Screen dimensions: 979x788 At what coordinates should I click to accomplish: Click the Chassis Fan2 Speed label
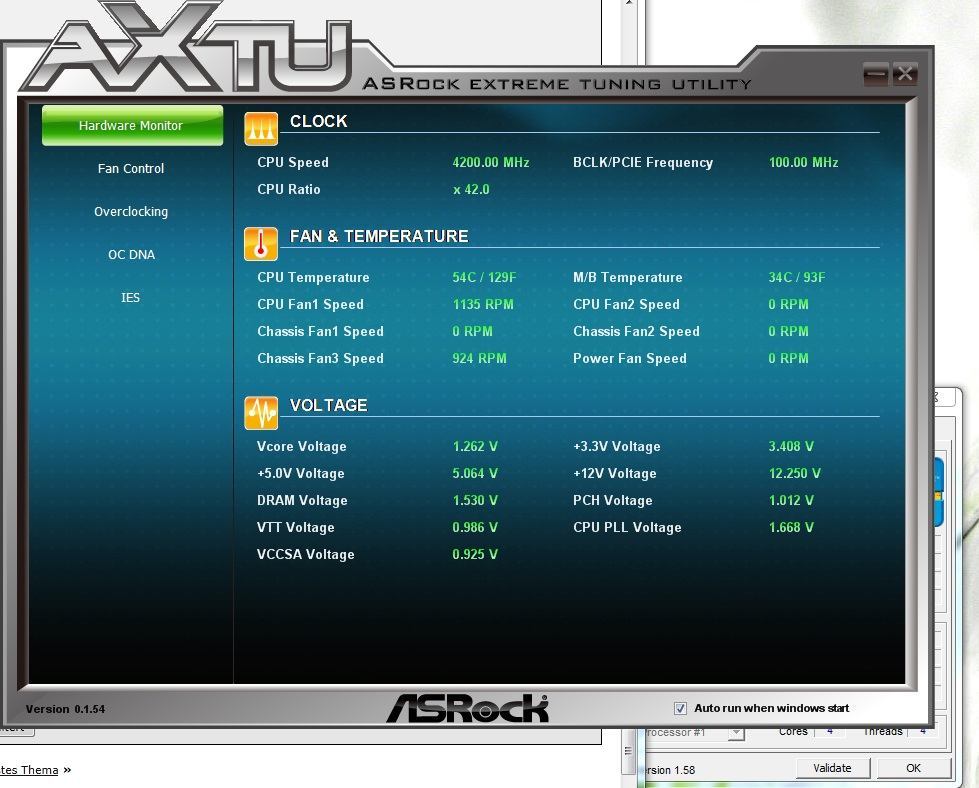click(x=636, y=332)
